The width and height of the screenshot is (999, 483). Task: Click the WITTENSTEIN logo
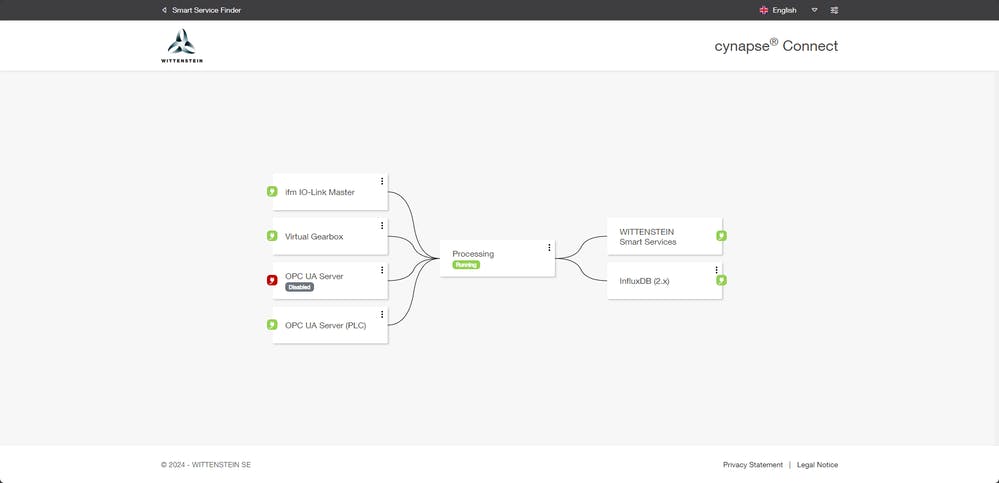pos(182,45)
